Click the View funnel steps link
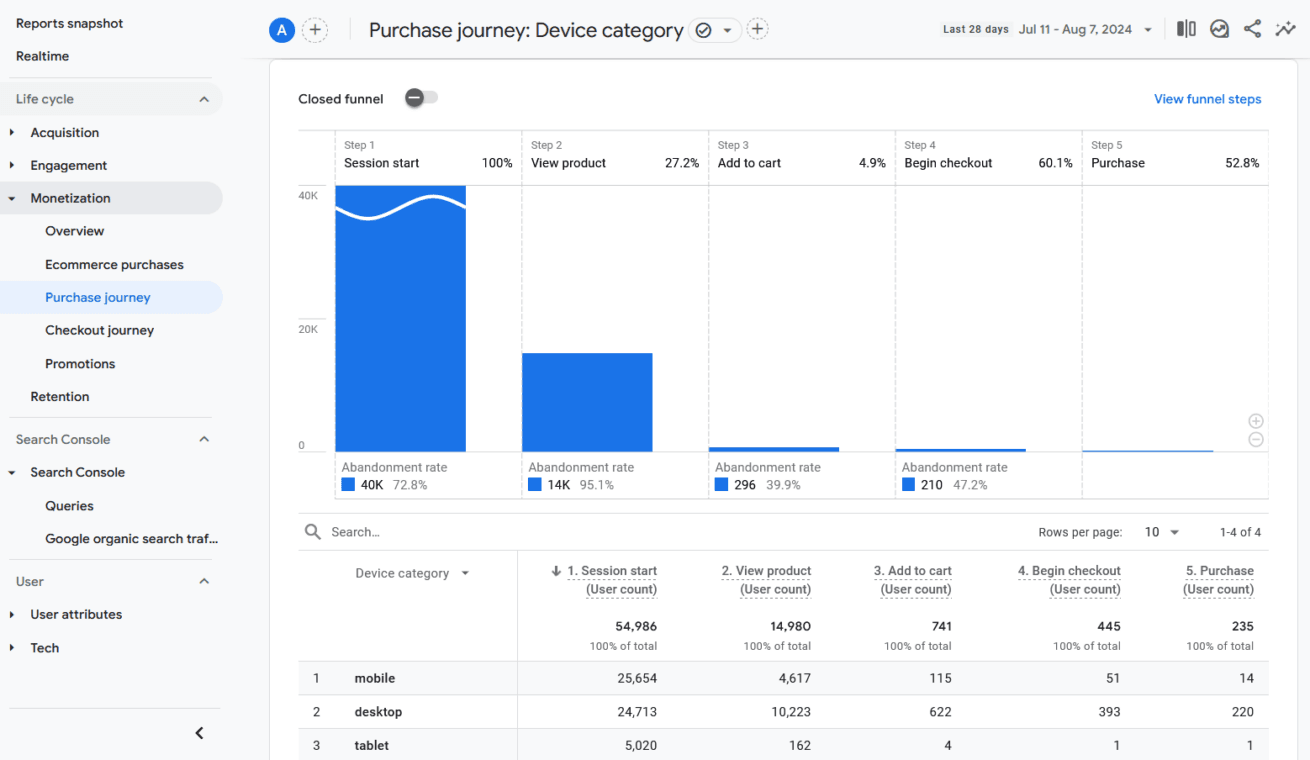The height and width of the screenshot is (760, 1310). coord(1207,98)
